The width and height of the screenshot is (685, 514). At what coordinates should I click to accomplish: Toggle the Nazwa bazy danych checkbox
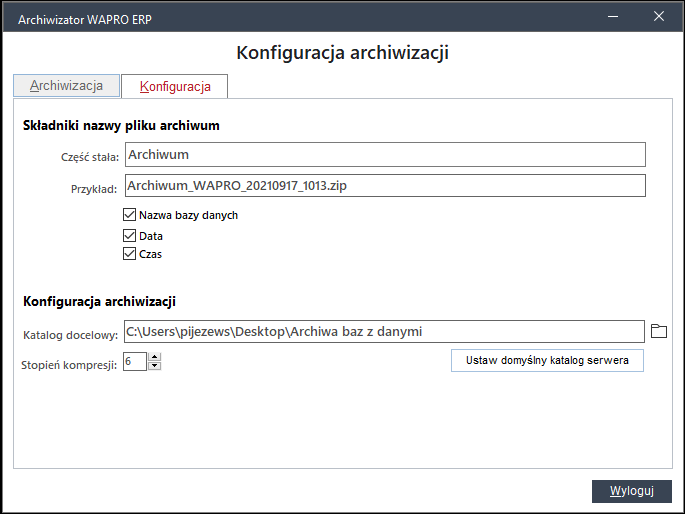(129, 214)
